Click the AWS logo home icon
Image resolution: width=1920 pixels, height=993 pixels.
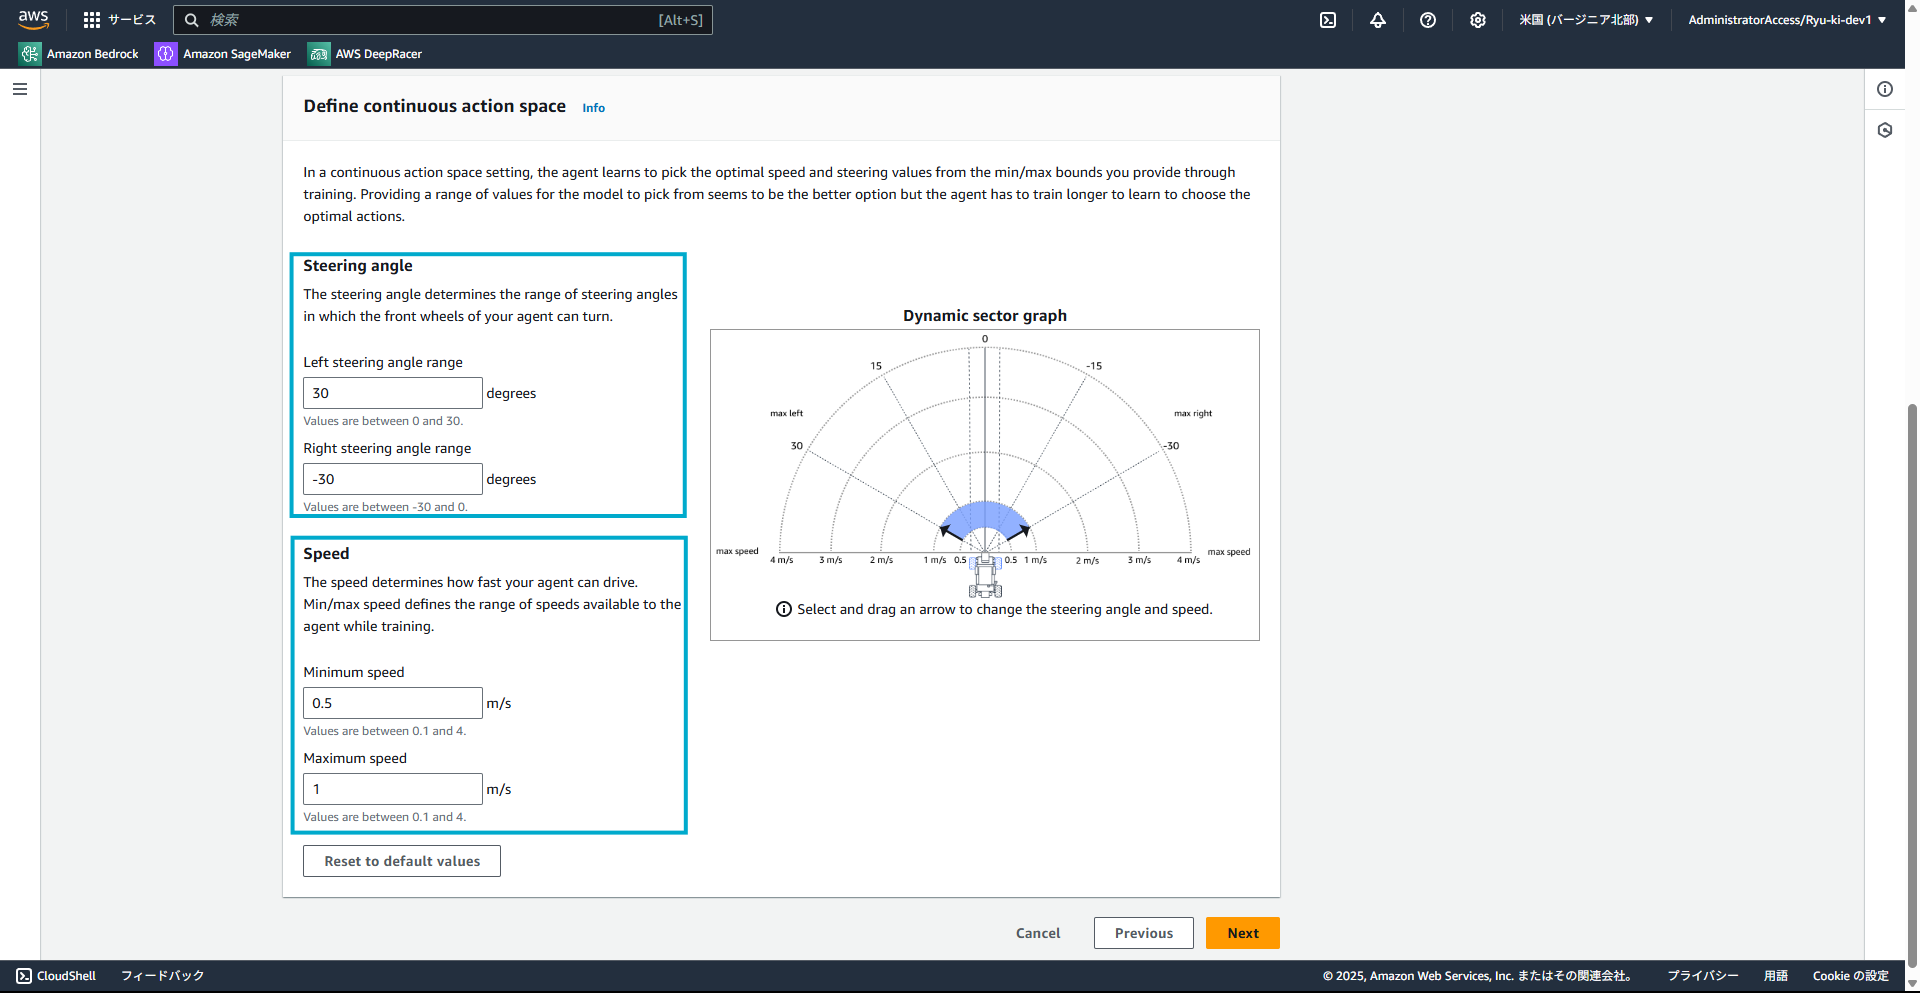tap(33, 19)
